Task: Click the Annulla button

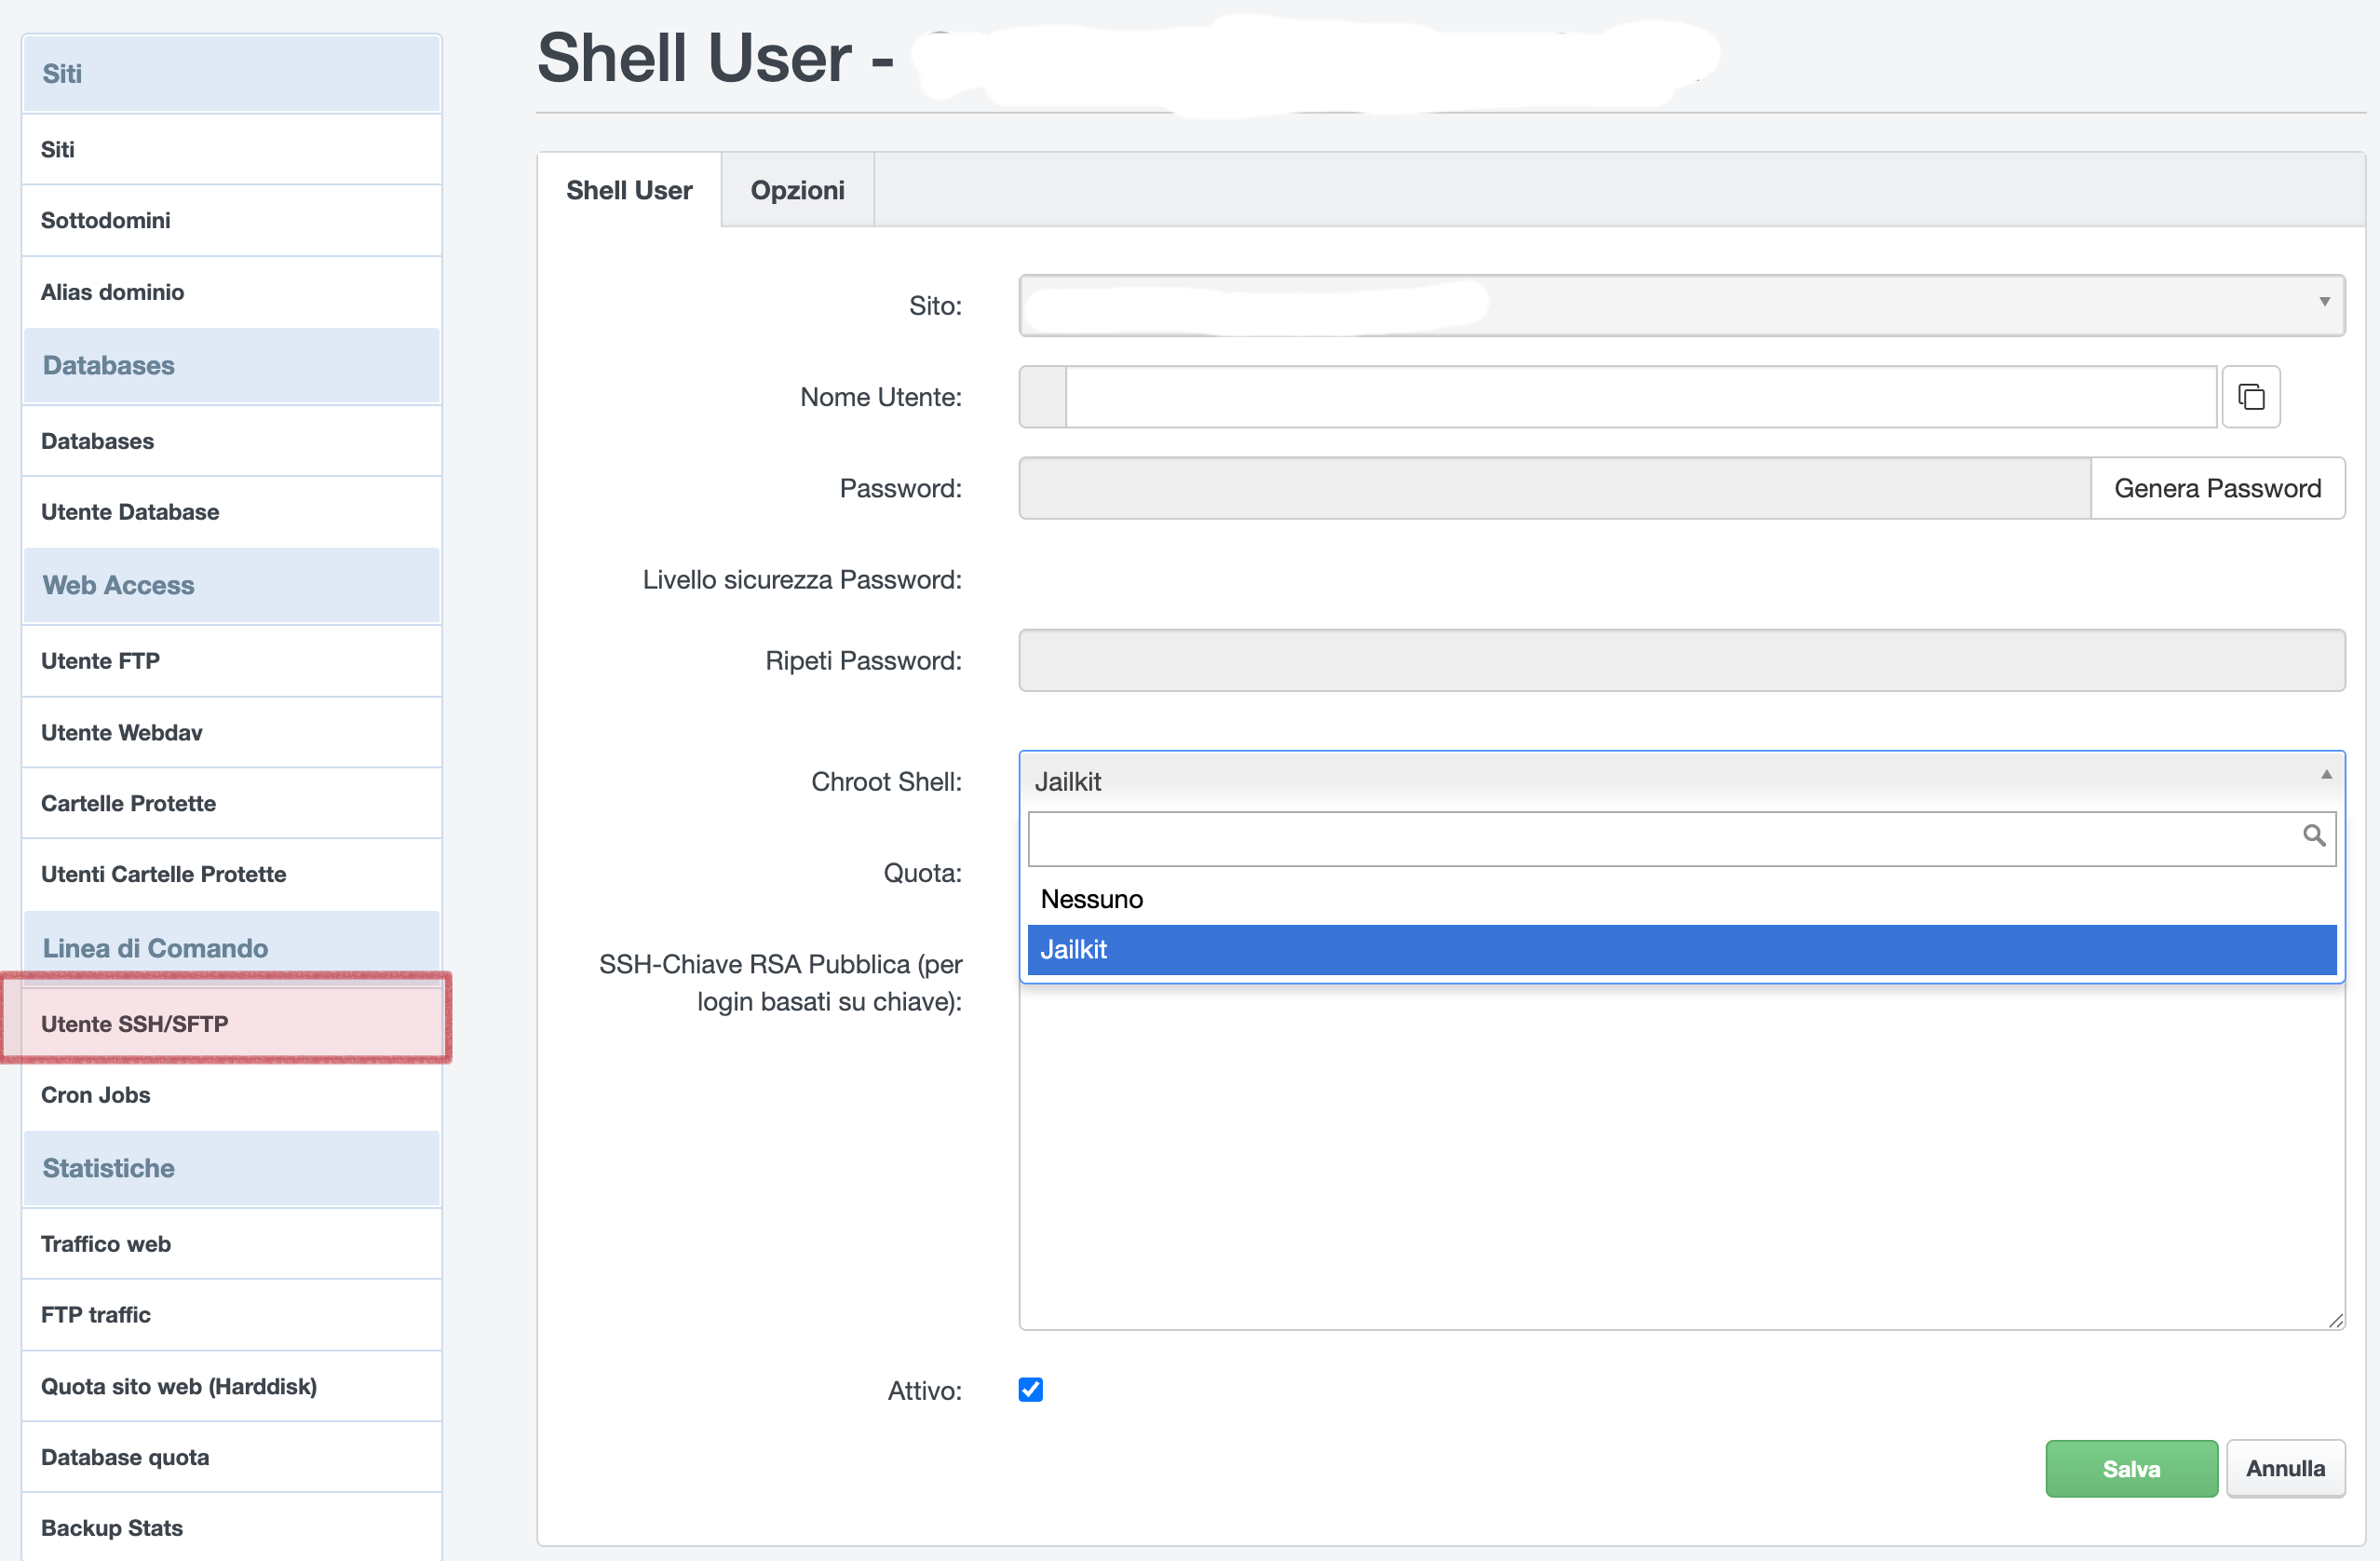Action: [x=2285, y=1468]
